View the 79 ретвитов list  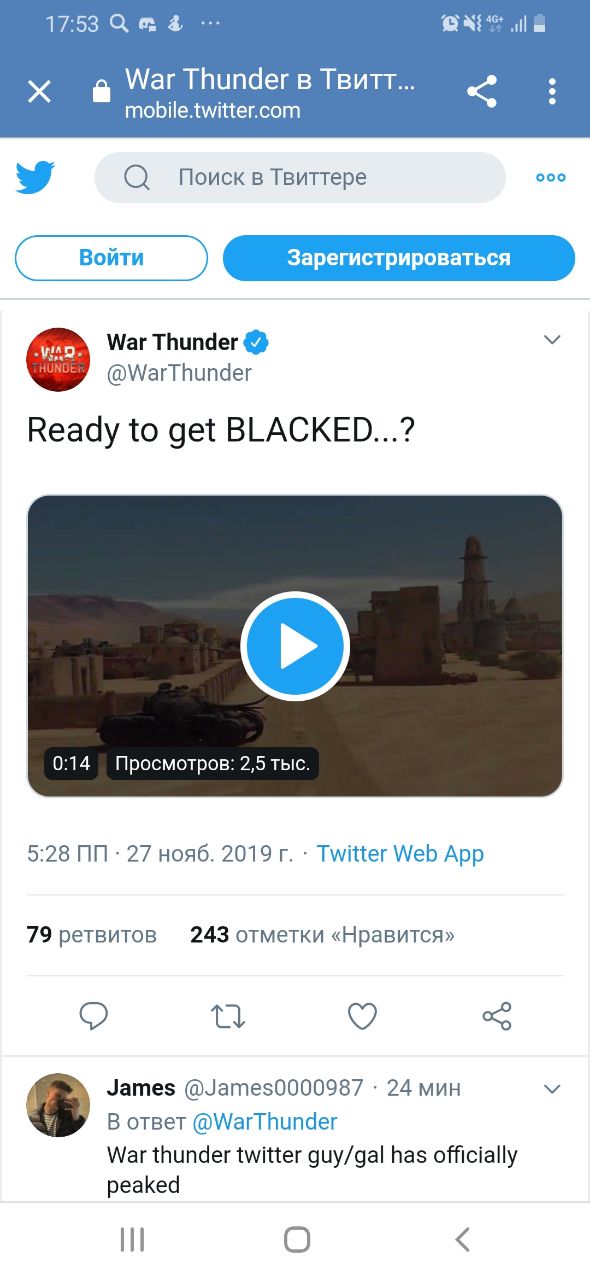[92, 935]
